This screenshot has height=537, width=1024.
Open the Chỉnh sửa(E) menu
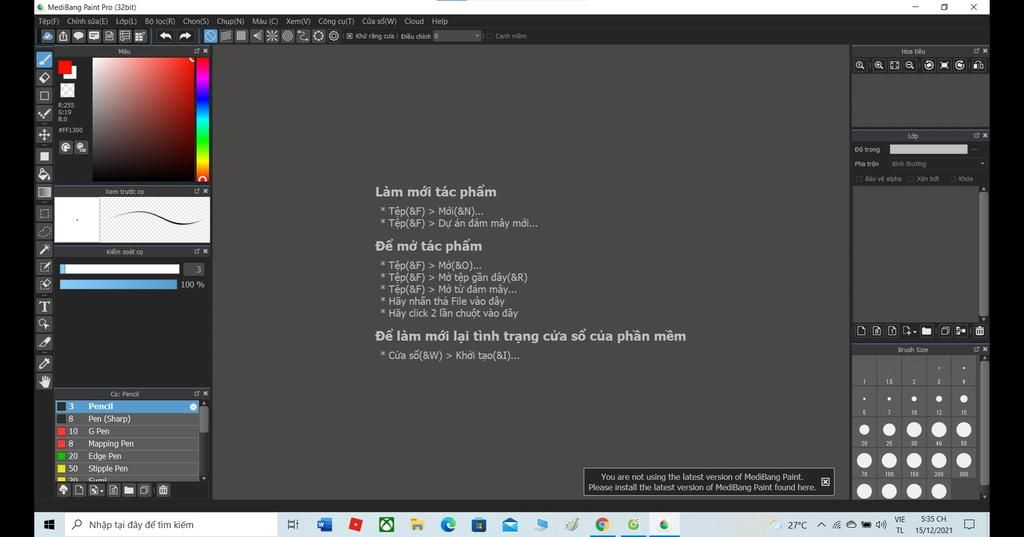[x=88, y=22]
